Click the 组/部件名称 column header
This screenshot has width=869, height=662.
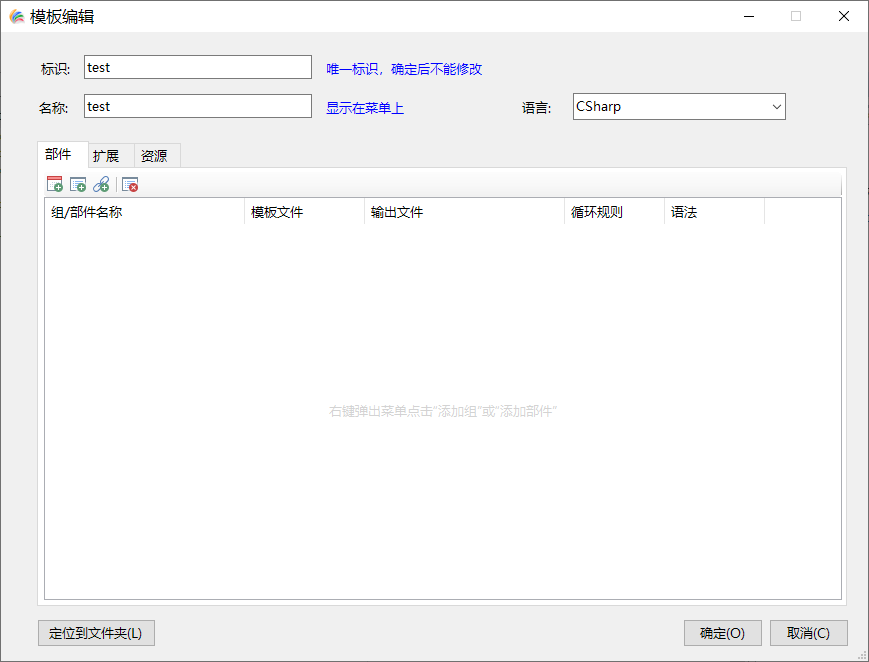click(145, 212)
